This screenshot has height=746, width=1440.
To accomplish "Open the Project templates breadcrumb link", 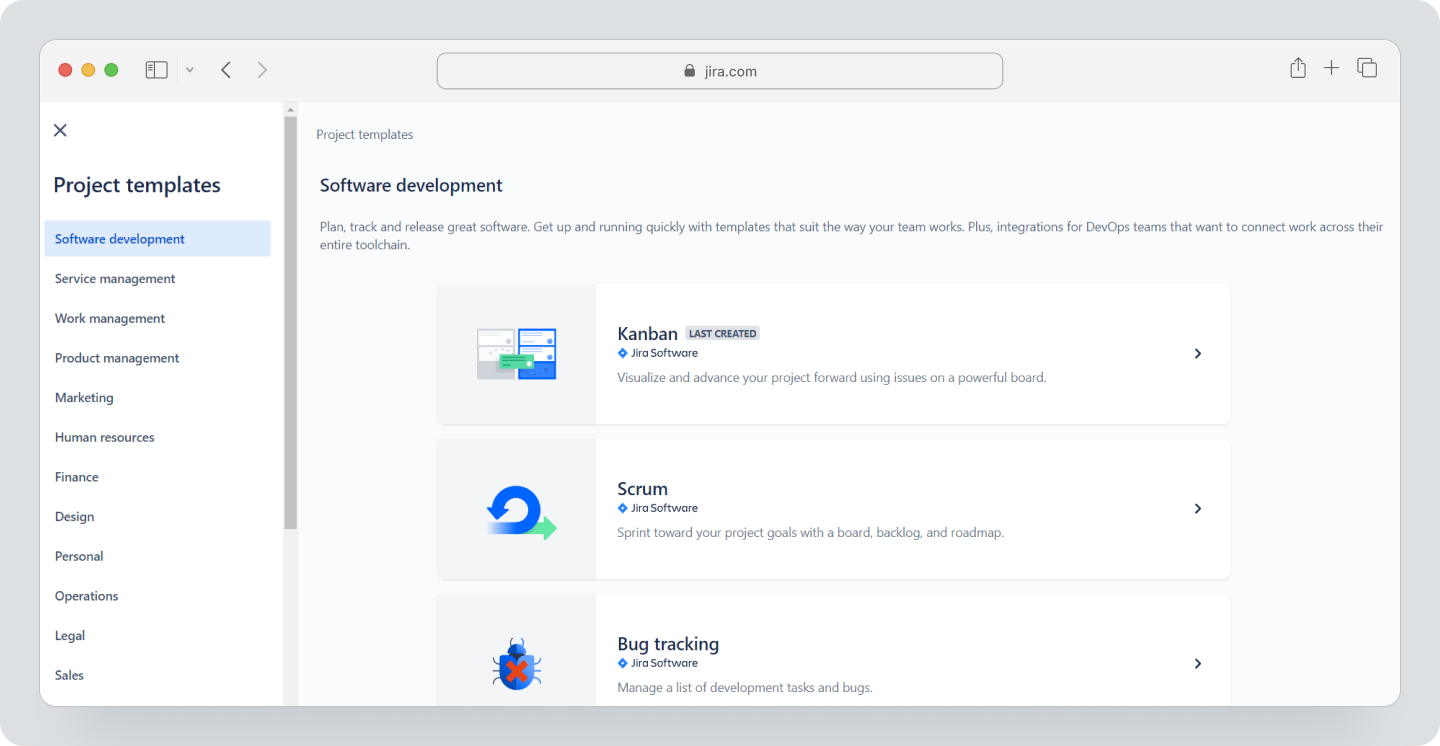I will pyautogui.click(x=364, y=134).
